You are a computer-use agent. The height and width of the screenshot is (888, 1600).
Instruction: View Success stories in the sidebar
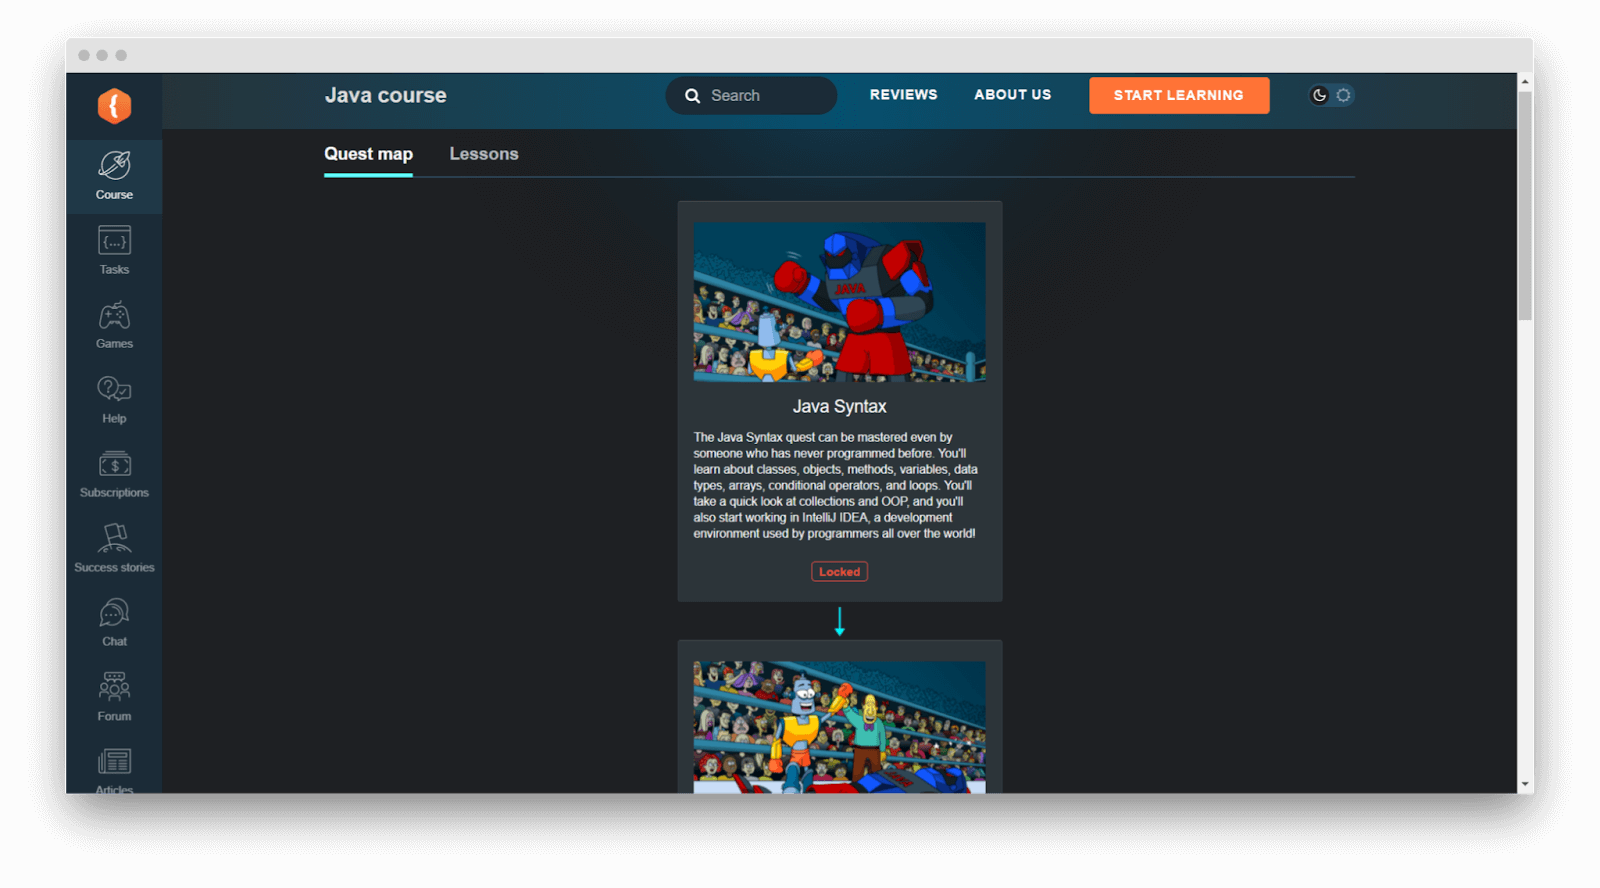click(x=114, y=548)
